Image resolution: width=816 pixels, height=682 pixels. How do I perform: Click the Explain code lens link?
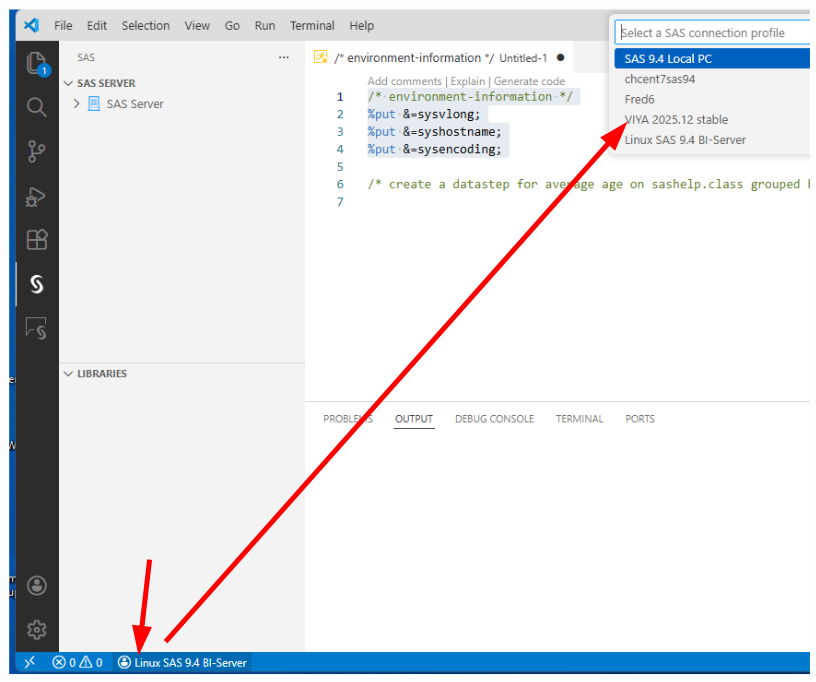468,81
